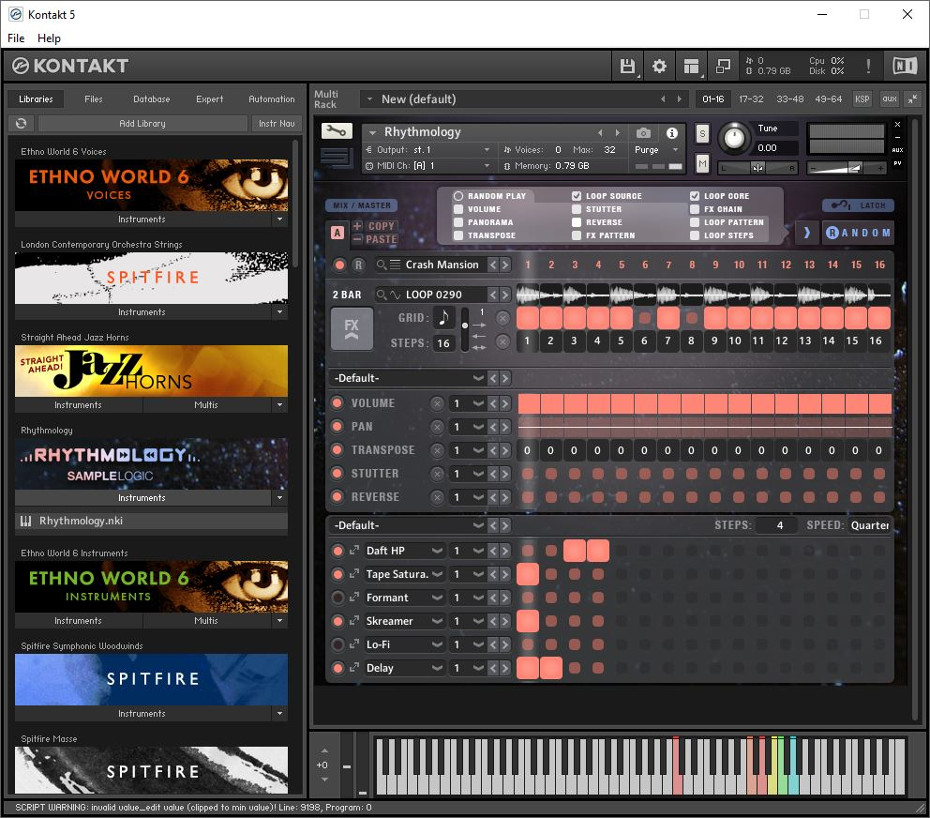
Task: Click the NI logo icon
Action: point(905,66)
